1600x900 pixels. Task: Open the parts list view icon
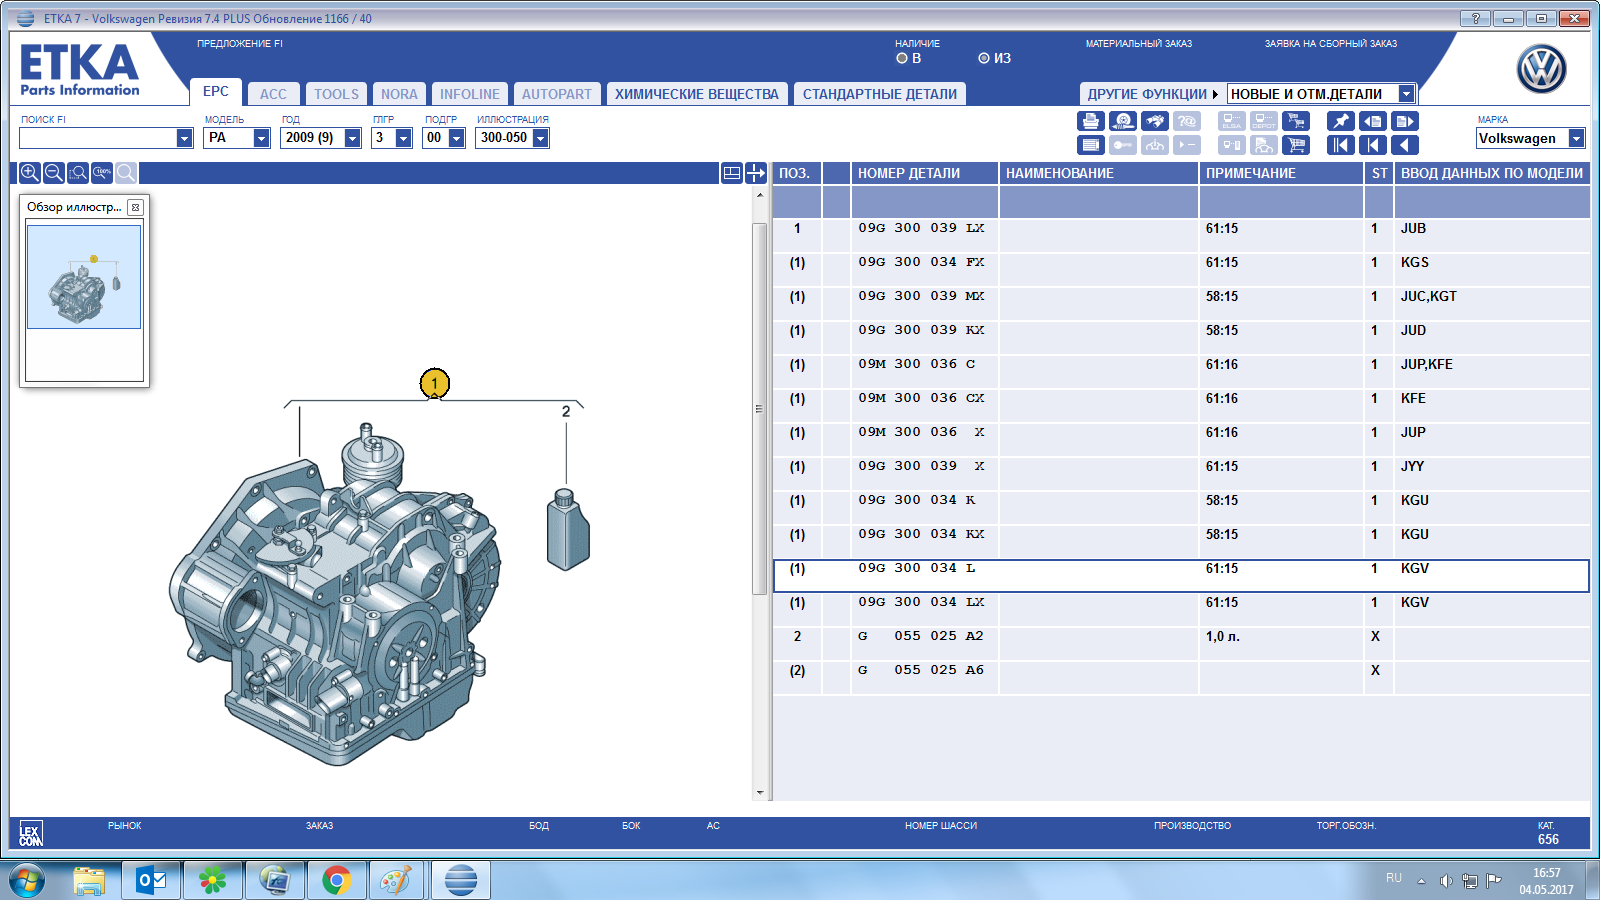tap(1091, 145)
